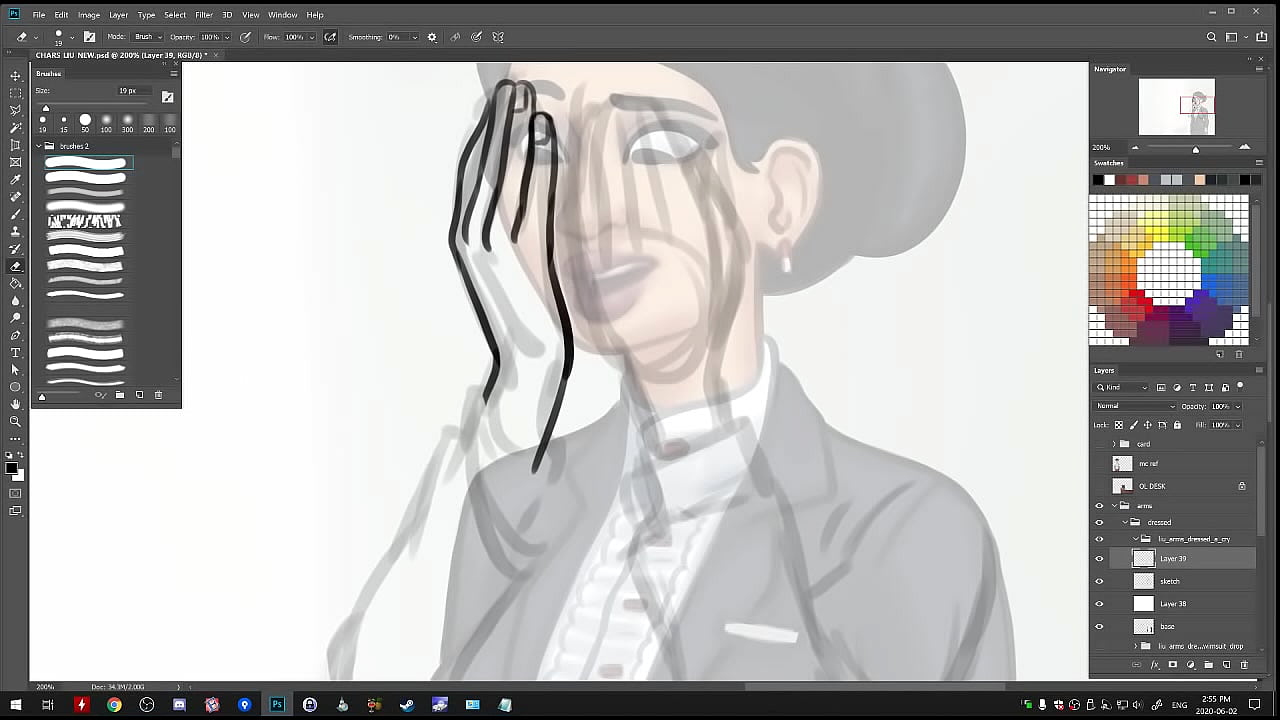Activate the Type tool

(x=15, y=353)
